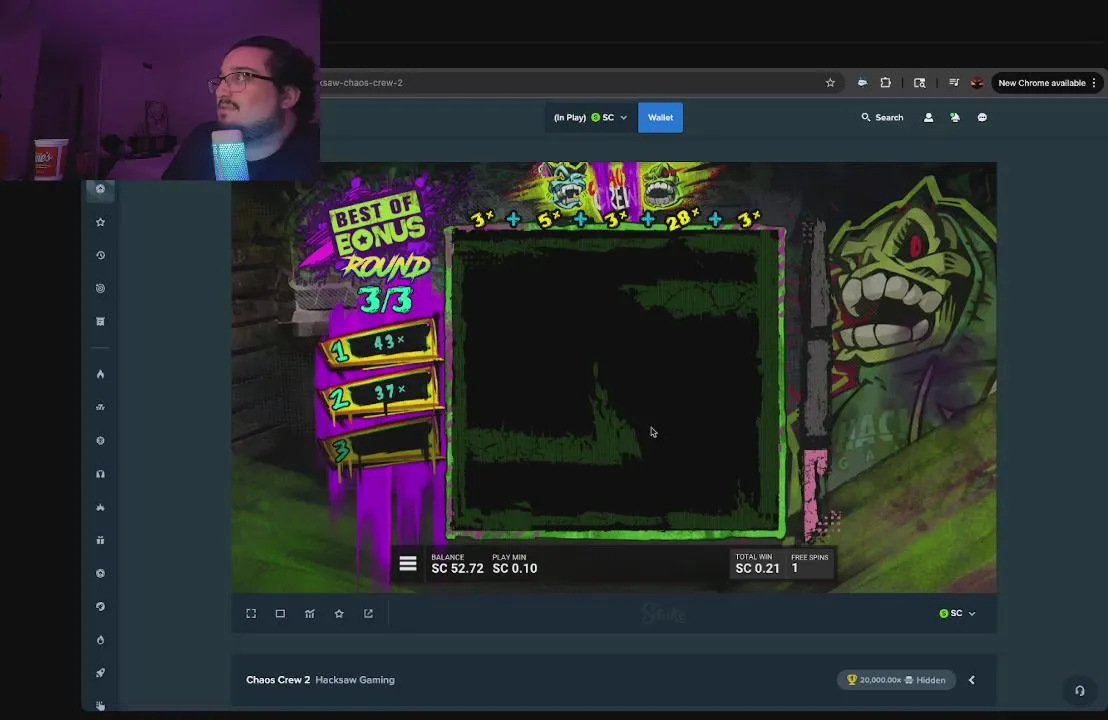Open game in popout window
1108x720 pixels.
(368, 613)
